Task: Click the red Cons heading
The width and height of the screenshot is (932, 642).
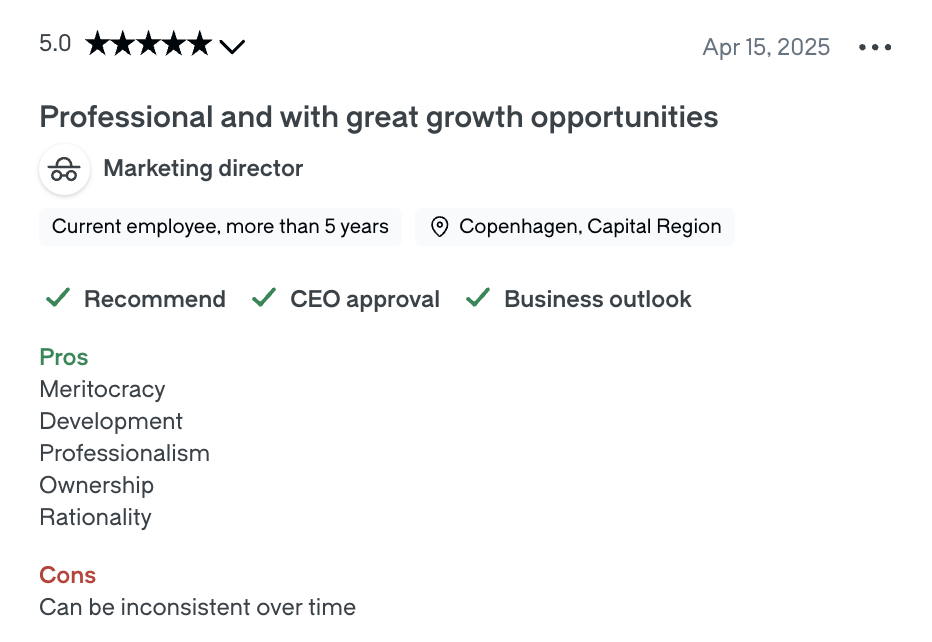Action: (68, 575)
